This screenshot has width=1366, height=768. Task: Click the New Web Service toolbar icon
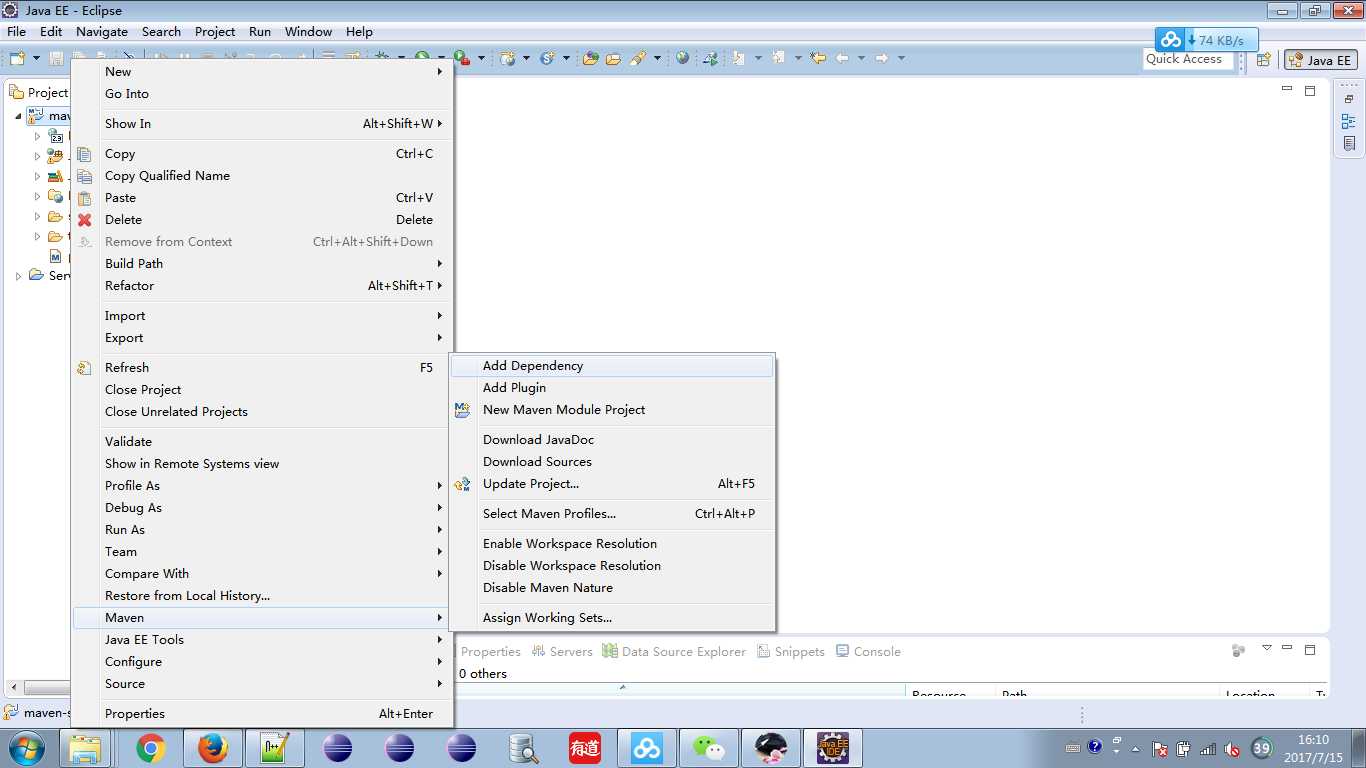(x=547, y=58)
